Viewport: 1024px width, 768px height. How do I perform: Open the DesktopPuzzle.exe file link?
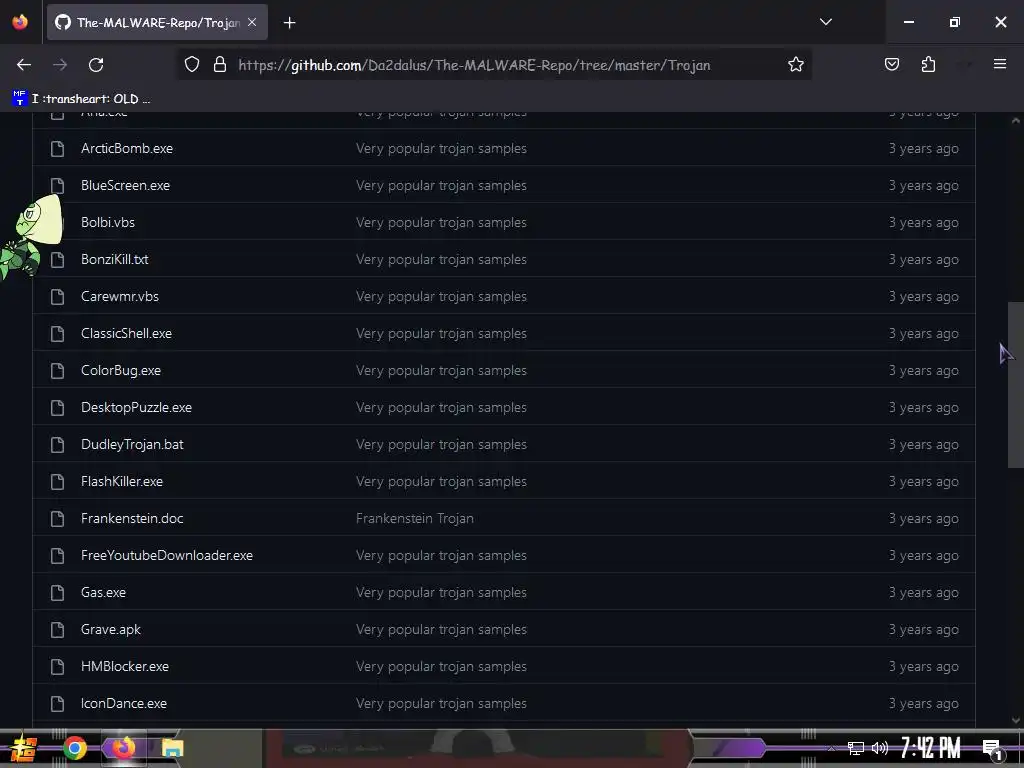136,408
